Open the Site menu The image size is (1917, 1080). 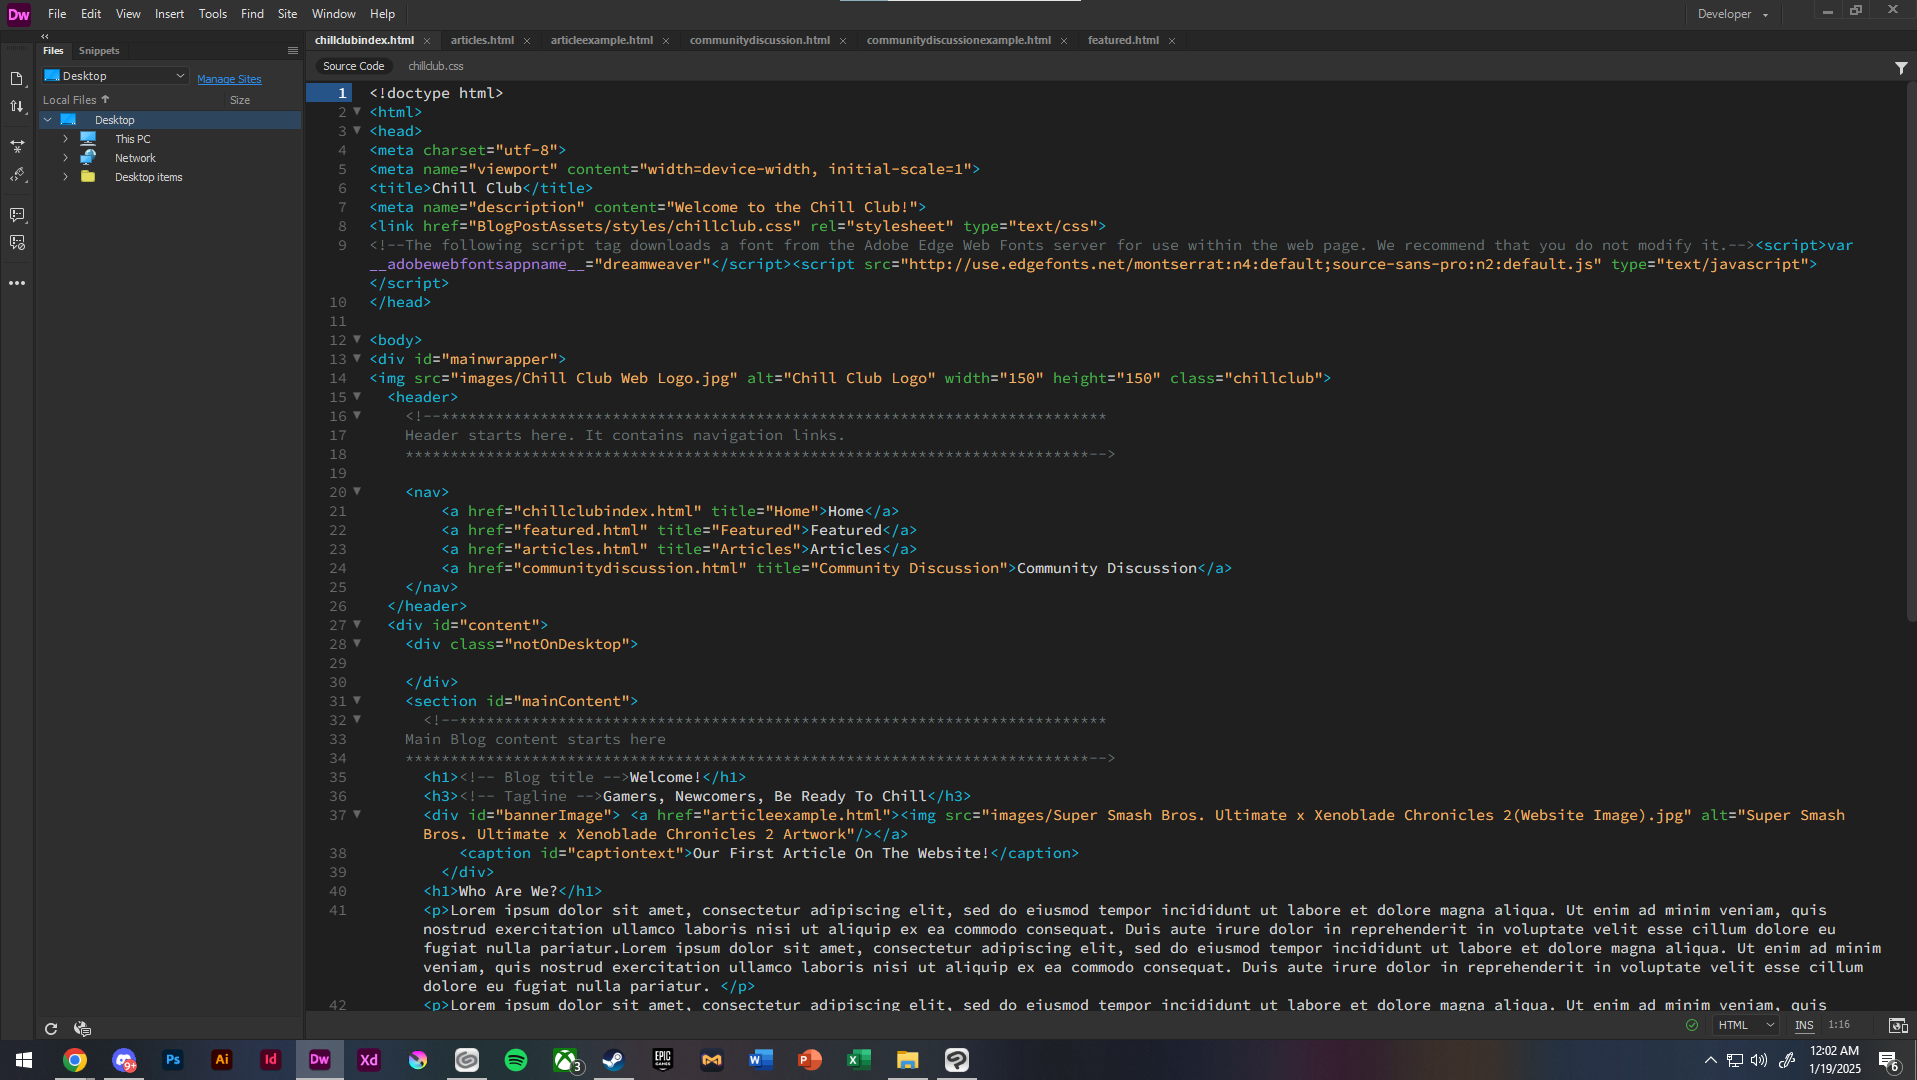[287, 14]
